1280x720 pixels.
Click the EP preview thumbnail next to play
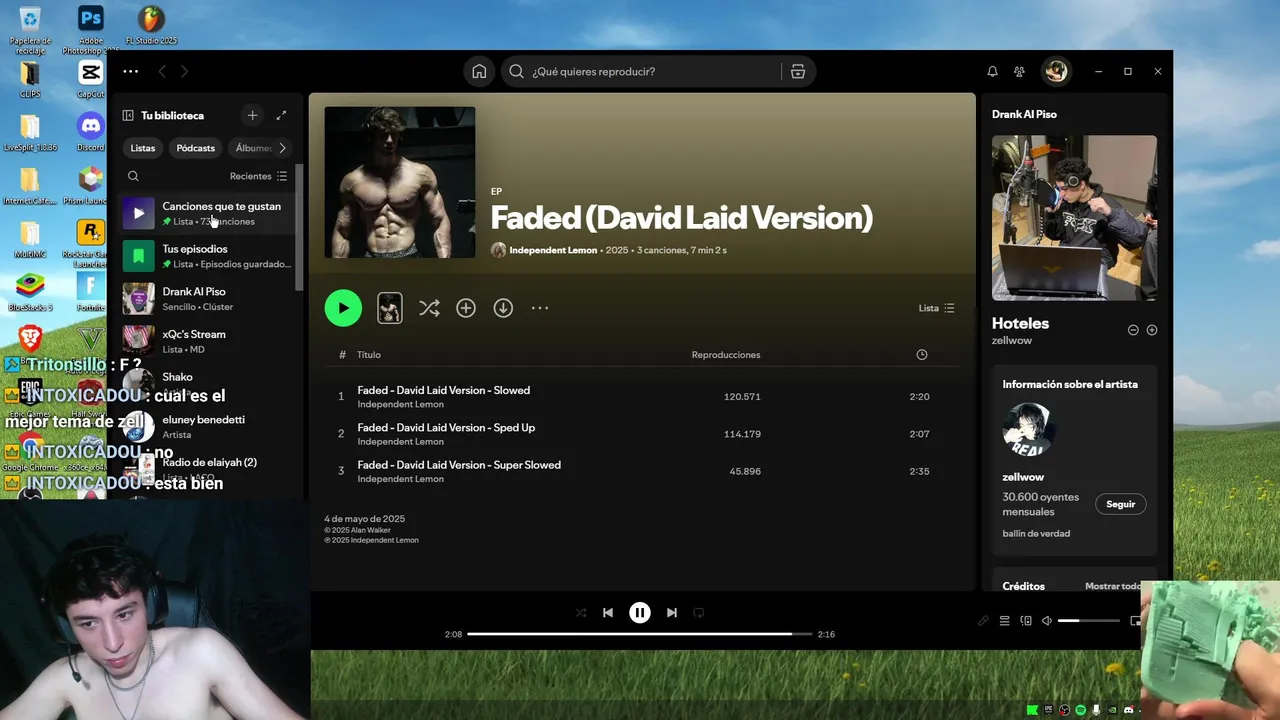tap(390, 308)
